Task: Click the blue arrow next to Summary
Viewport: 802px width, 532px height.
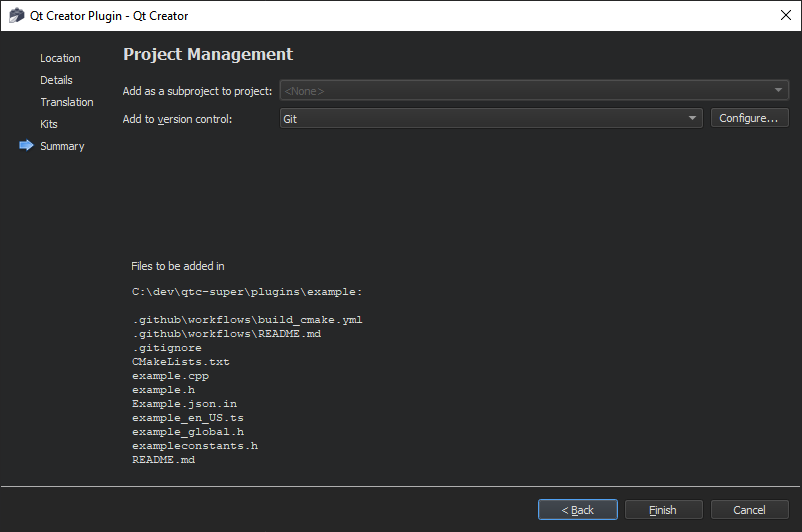Action: click(26, 146)
